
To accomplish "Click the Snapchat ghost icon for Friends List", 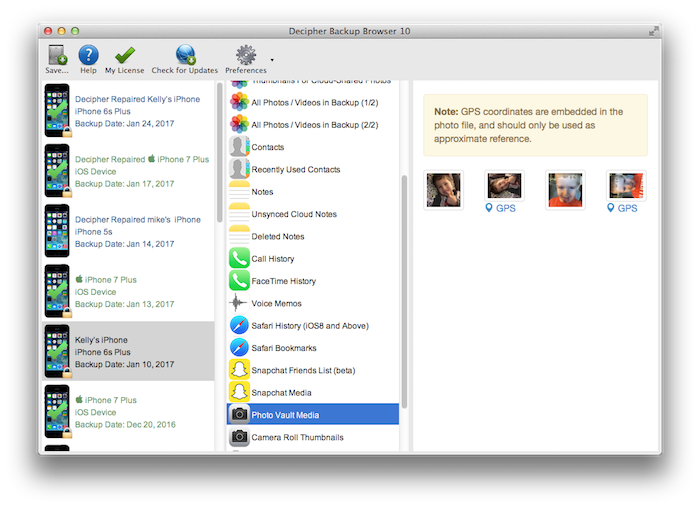I will point(239,370).
